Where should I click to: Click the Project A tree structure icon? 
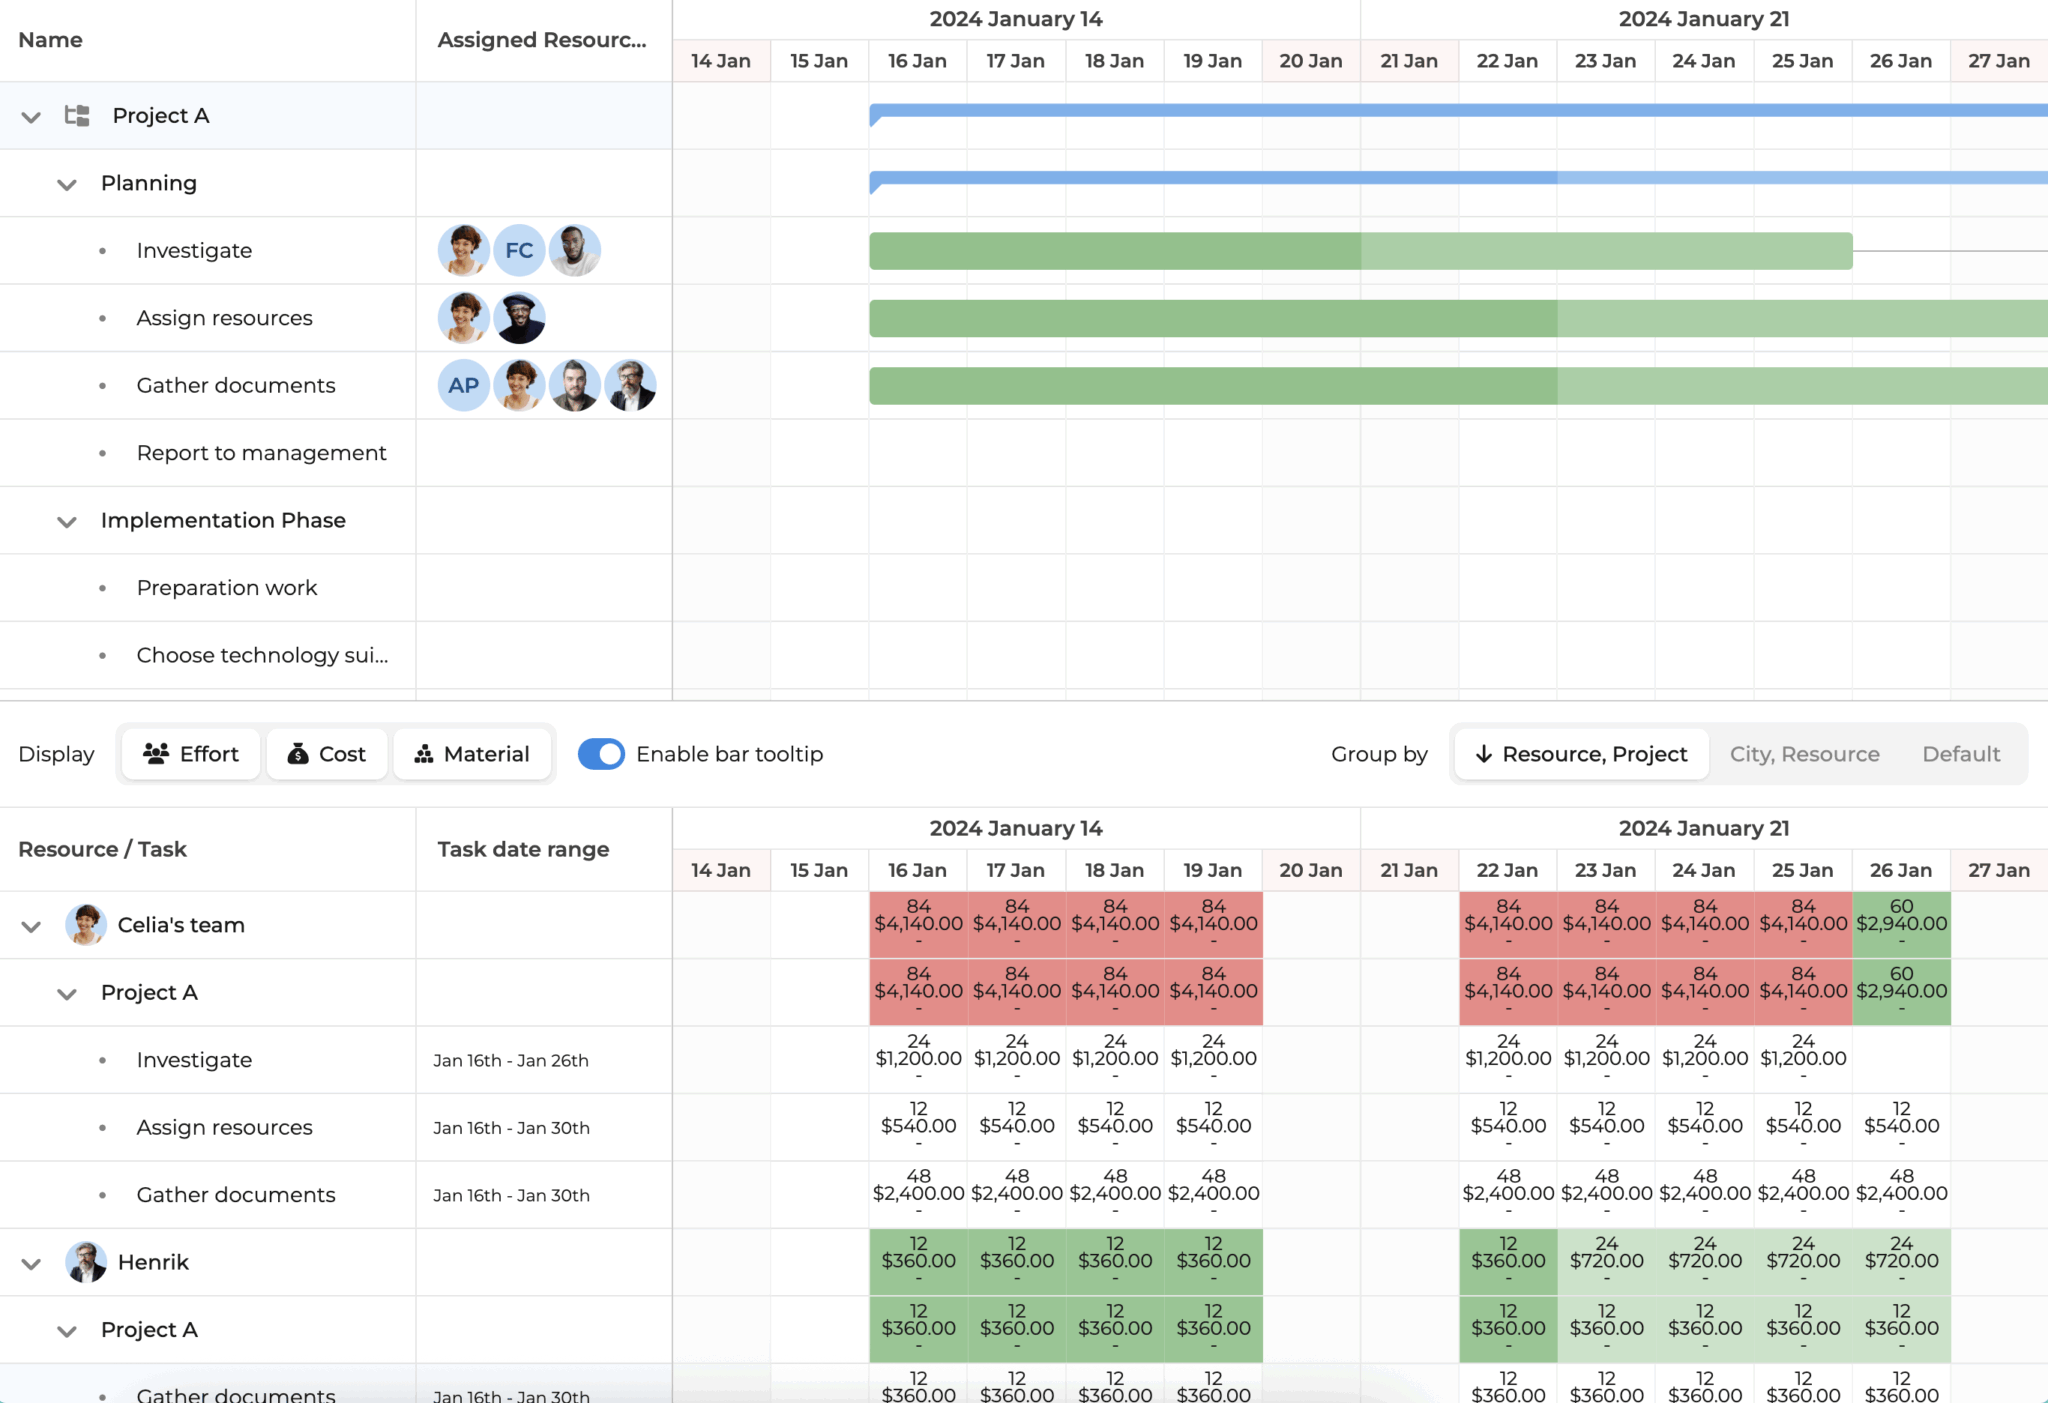77,116
